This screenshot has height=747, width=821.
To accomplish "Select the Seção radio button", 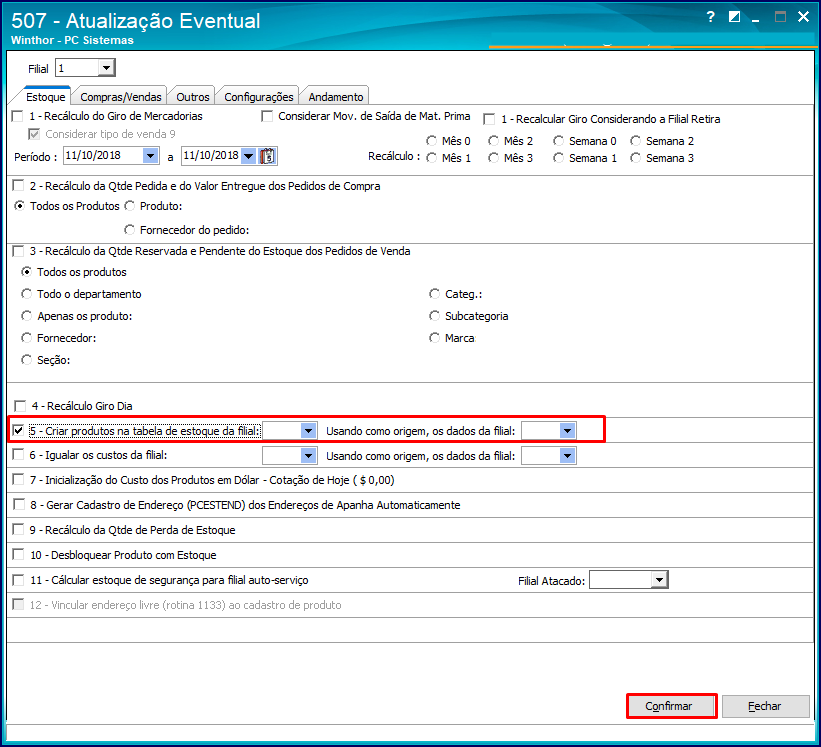I will pyautogui.click(x=26, y=360).
